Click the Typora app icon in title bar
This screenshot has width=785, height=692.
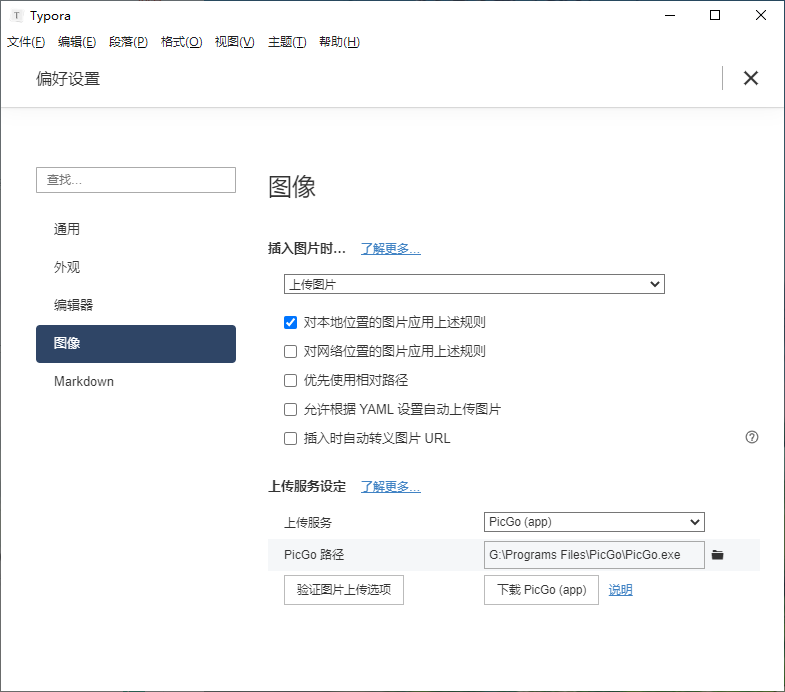click(x=17, y=16)
